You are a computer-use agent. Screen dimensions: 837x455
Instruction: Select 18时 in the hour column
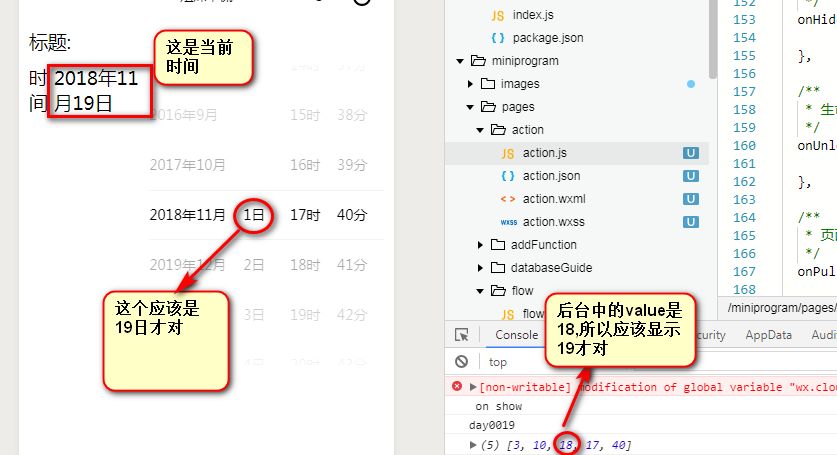[305, 265]
